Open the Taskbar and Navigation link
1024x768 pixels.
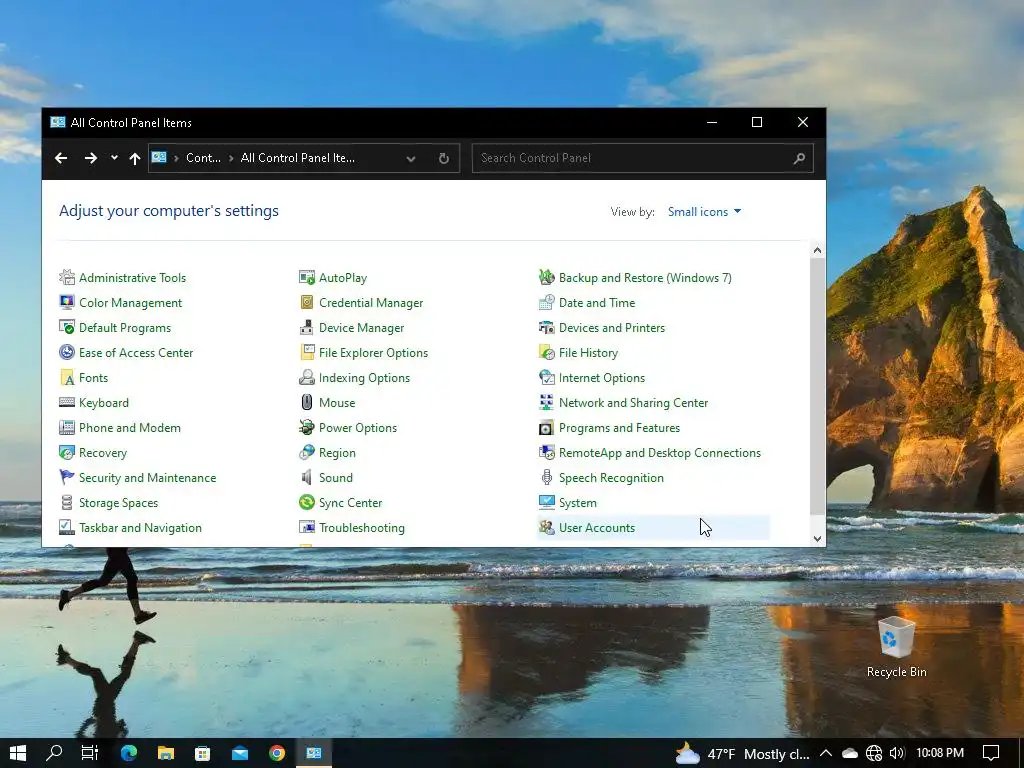tap(140, 528)
